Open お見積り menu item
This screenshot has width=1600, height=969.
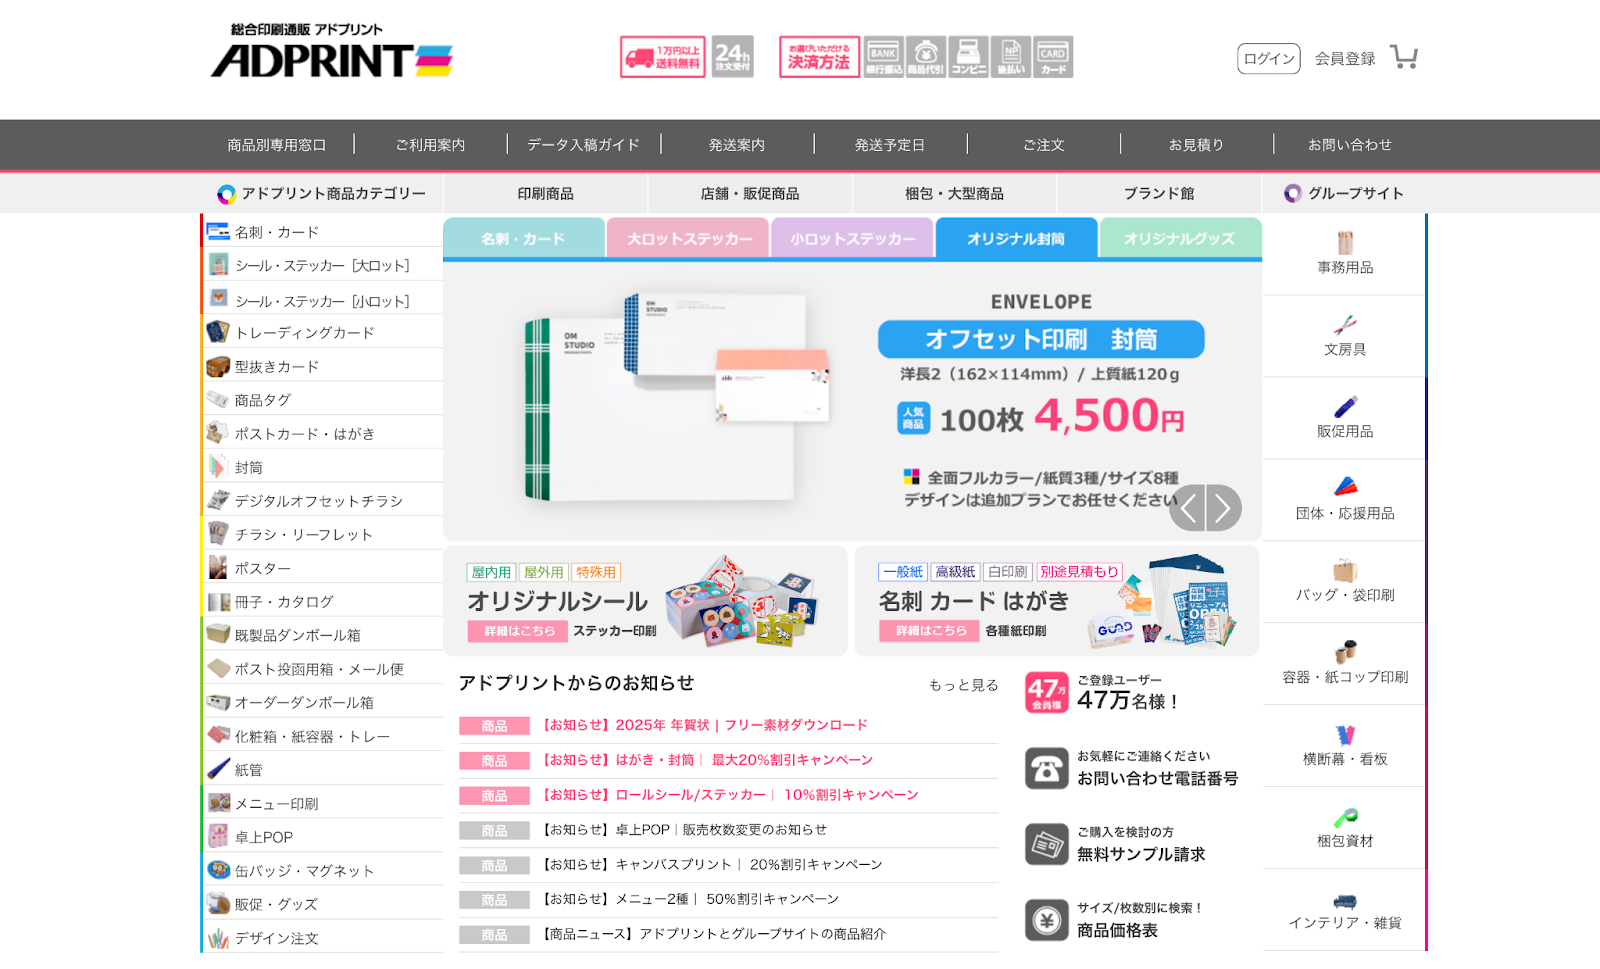(x=1196, y=145)
